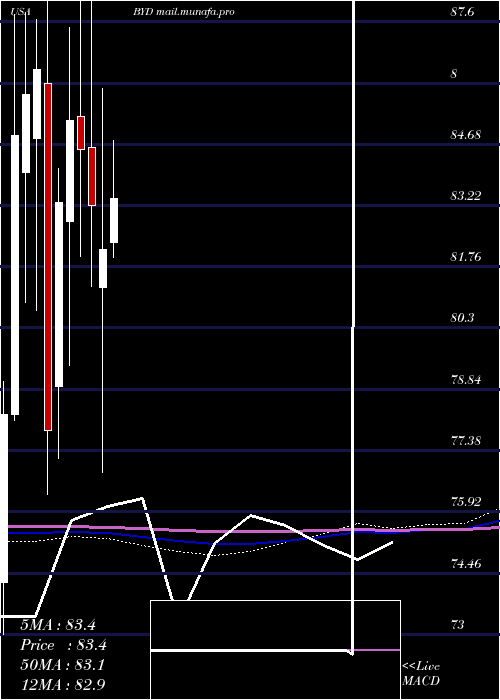This screenshot has height=700, width=500.
Task: Click the 50MA : 83.1 readout
Action: point(62,665)
